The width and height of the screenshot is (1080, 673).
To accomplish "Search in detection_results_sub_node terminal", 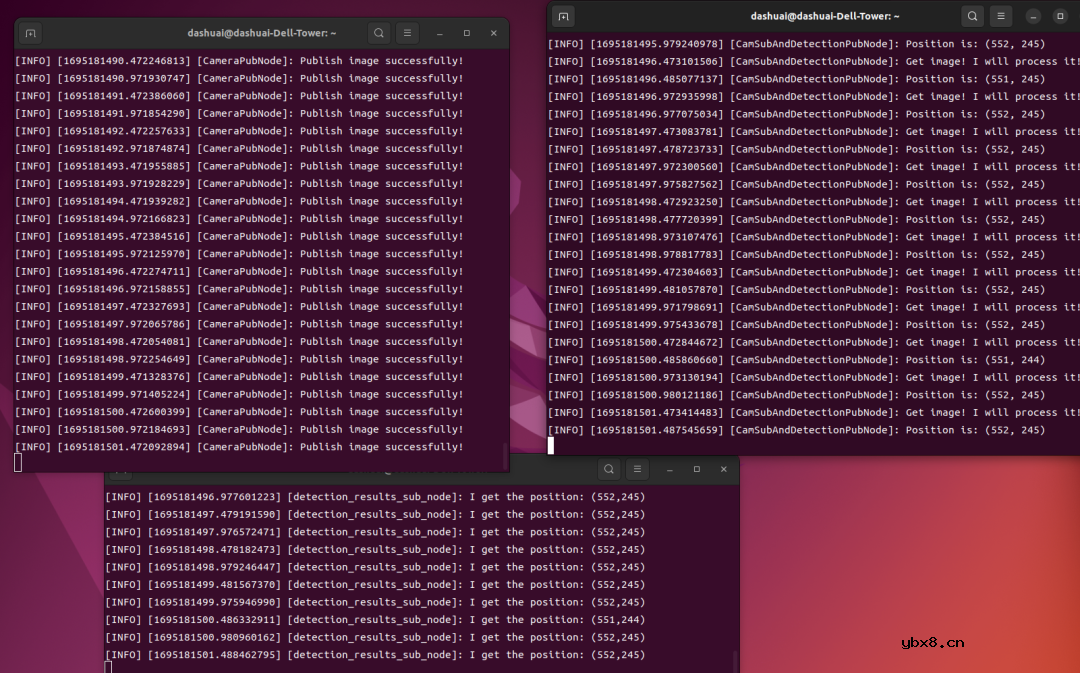I will click(x=608, y=469).
